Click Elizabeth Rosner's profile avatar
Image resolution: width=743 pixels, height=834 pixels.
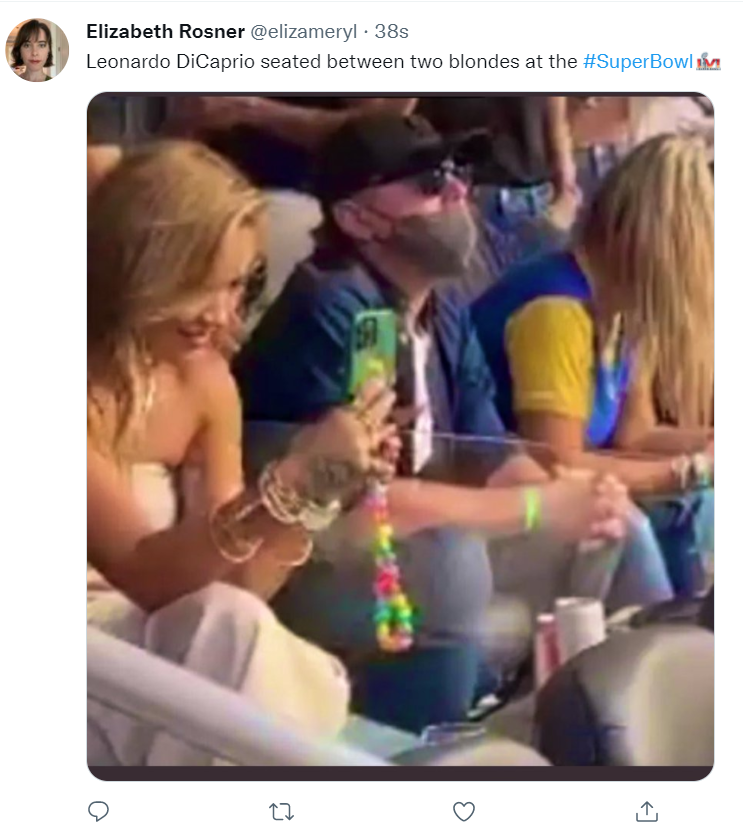click(x=37, y=49)
